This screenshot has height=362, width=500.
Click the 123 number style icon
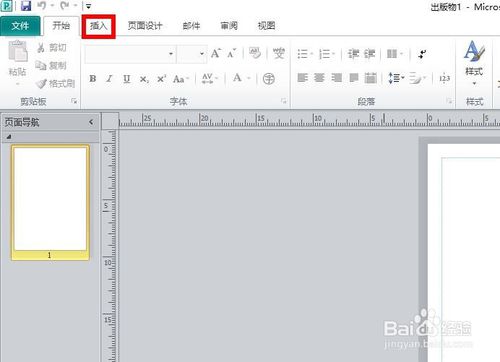(x=445, y=79)
